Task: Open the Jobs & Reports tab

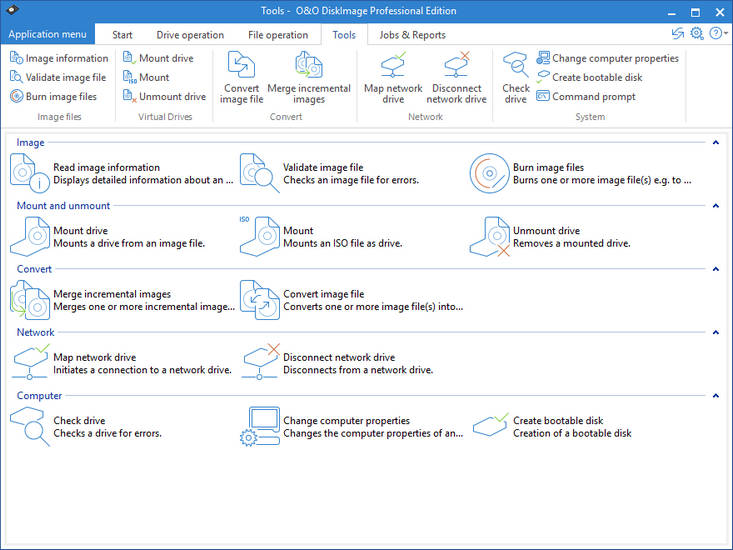Action: [412, 35]
